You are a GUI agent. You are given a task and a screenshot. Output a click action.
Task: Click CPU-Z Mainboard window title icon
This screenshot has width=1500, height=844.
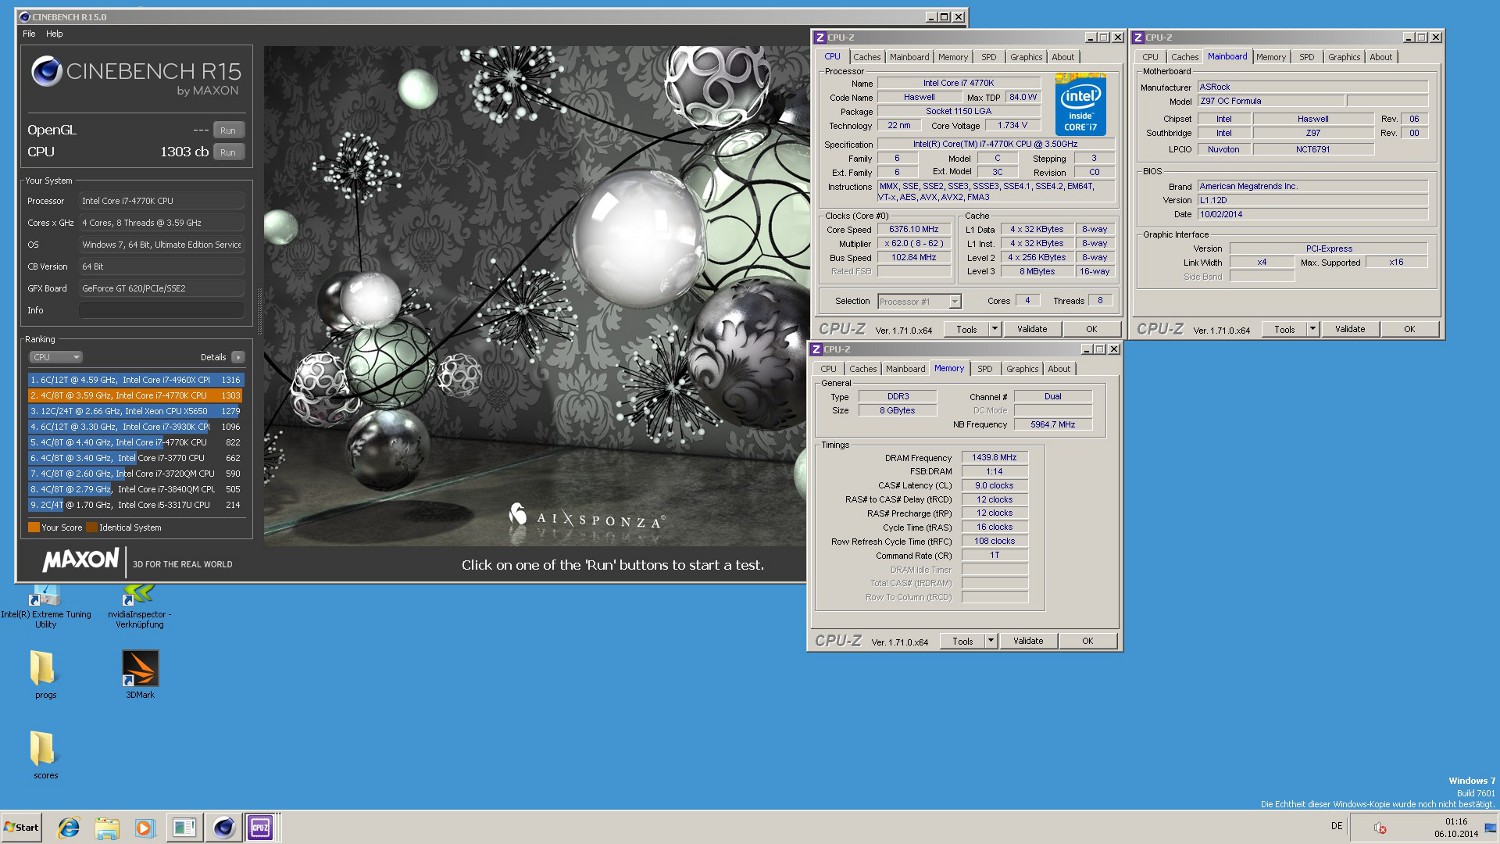1138,37
